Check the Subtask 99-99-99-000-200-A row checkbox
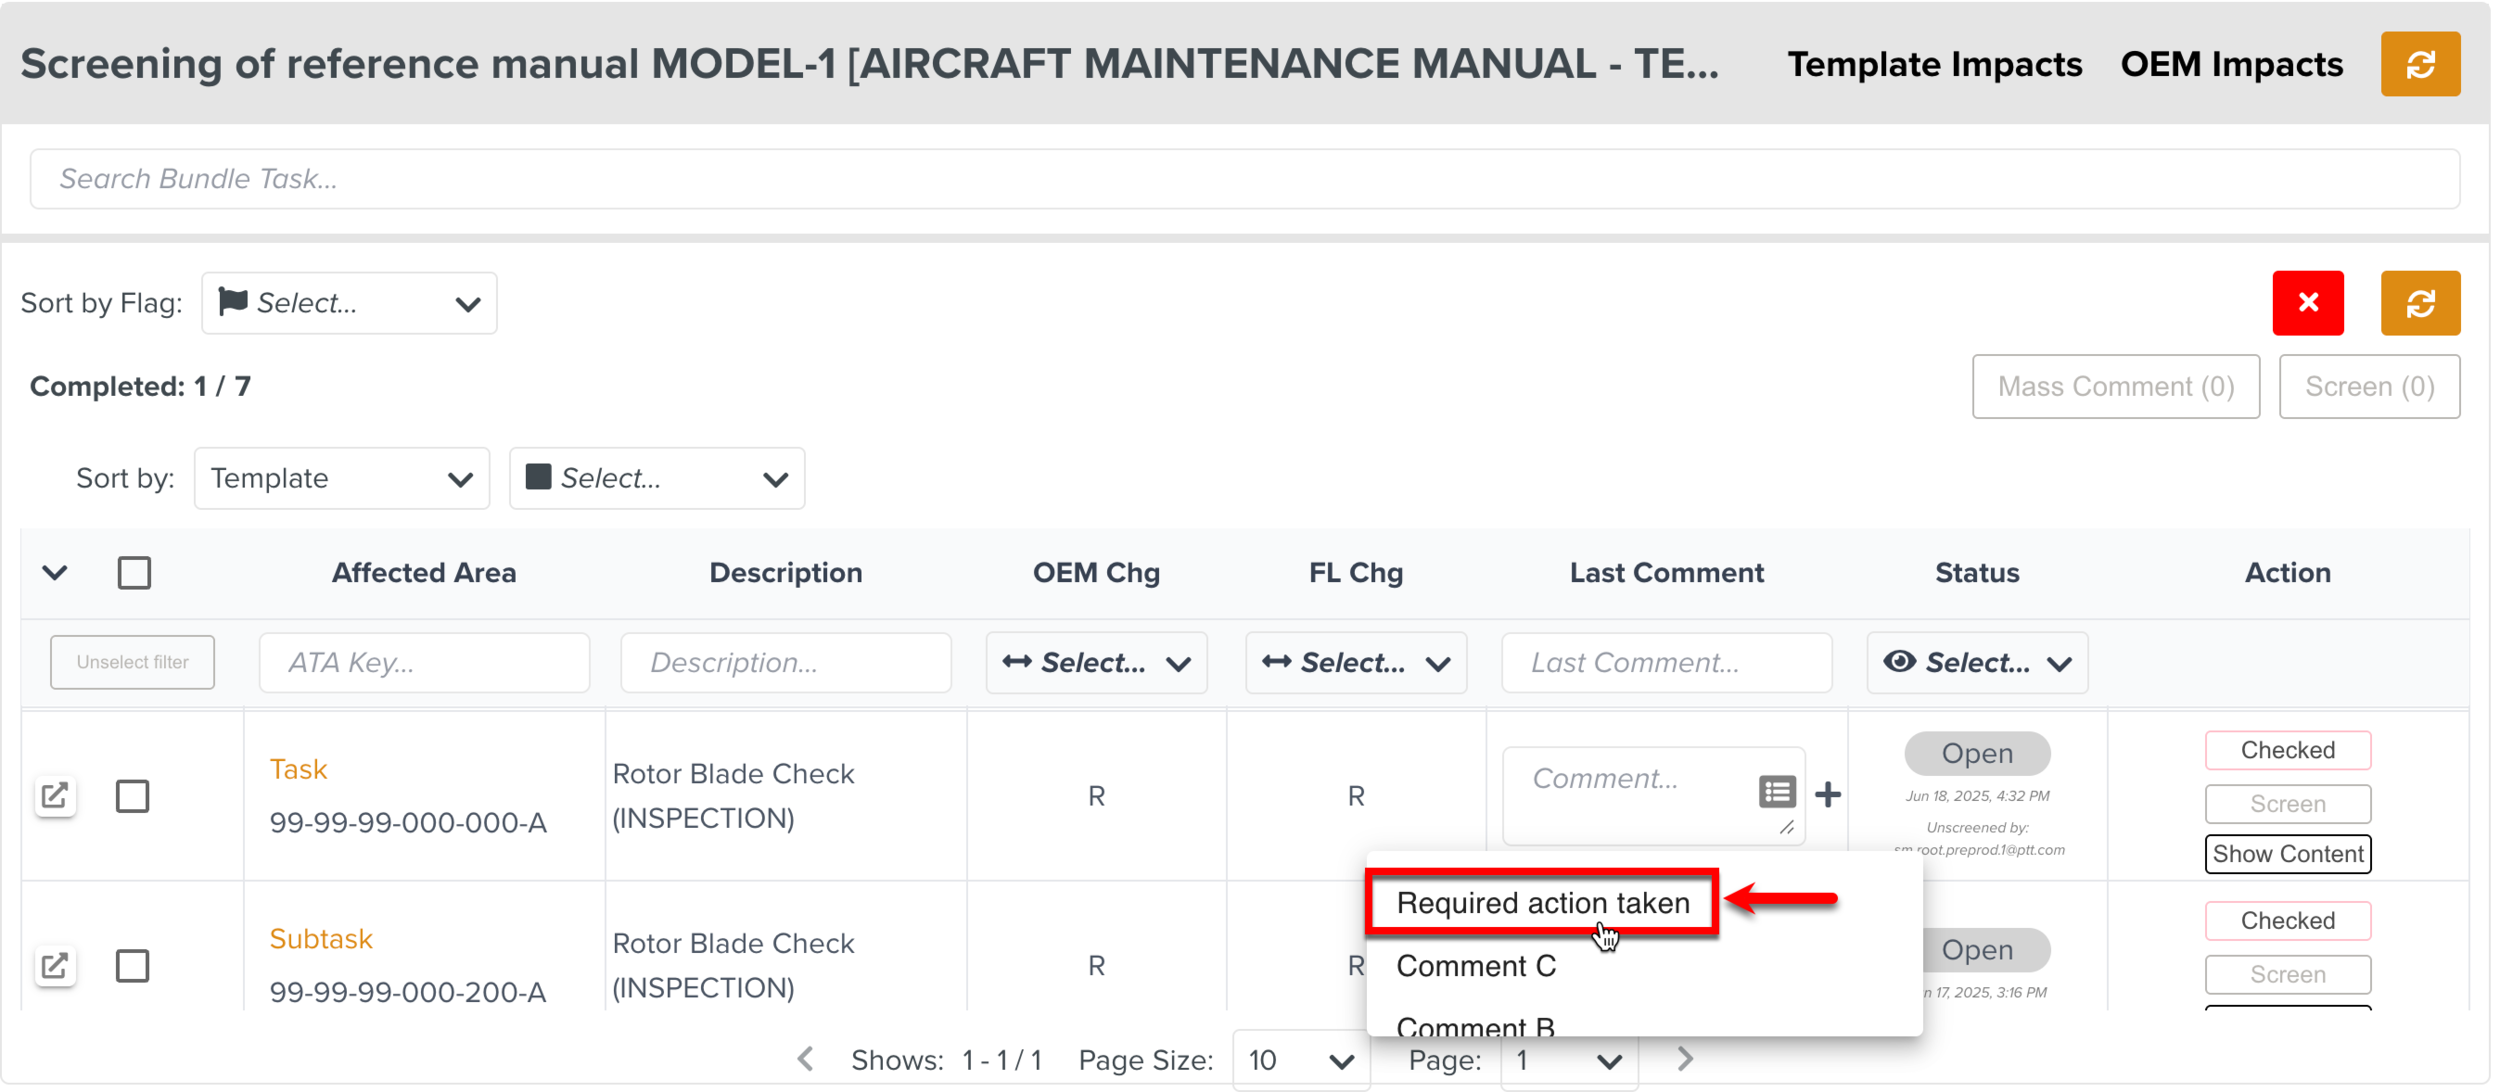This screenshot has height=1092, width=2500. pos(132,966)
